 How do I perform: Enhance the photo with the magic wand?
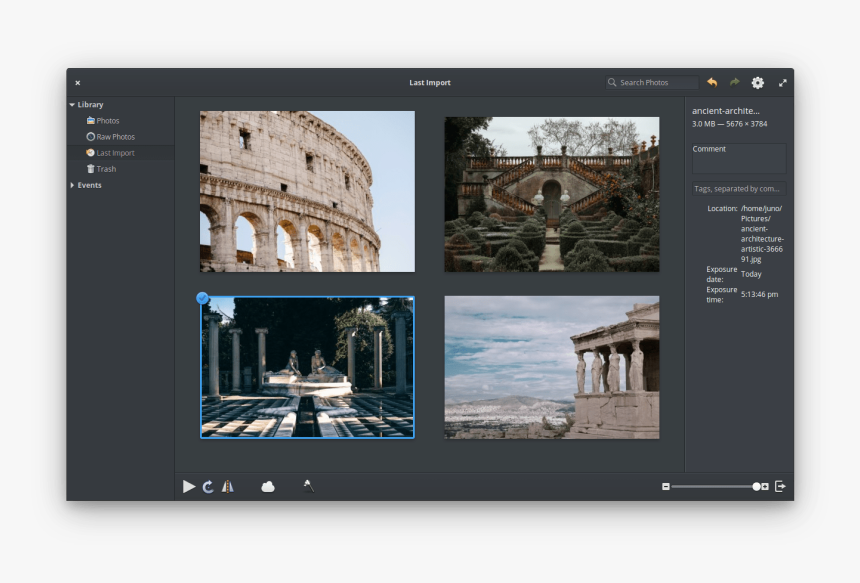(307, 486)
